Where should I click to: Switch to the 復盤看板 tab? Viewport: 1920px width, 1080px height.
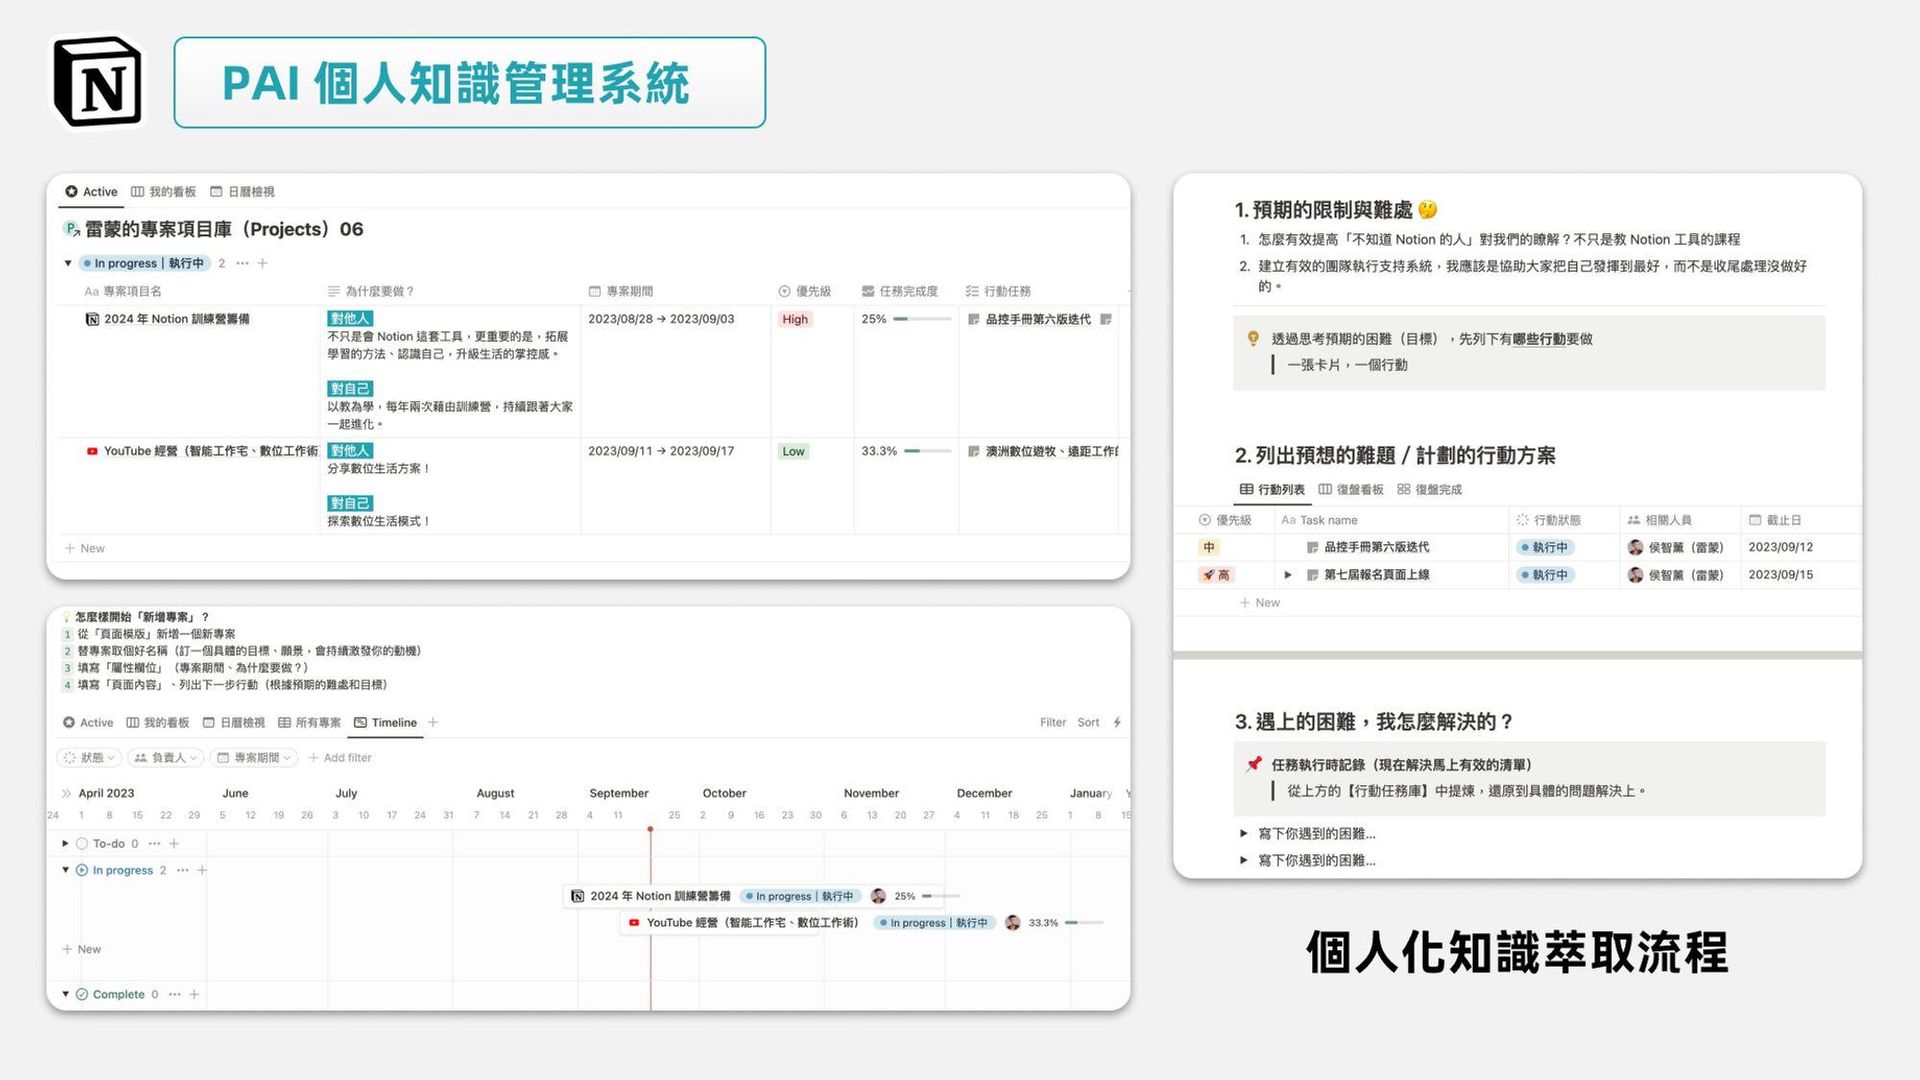[1351, 490]
